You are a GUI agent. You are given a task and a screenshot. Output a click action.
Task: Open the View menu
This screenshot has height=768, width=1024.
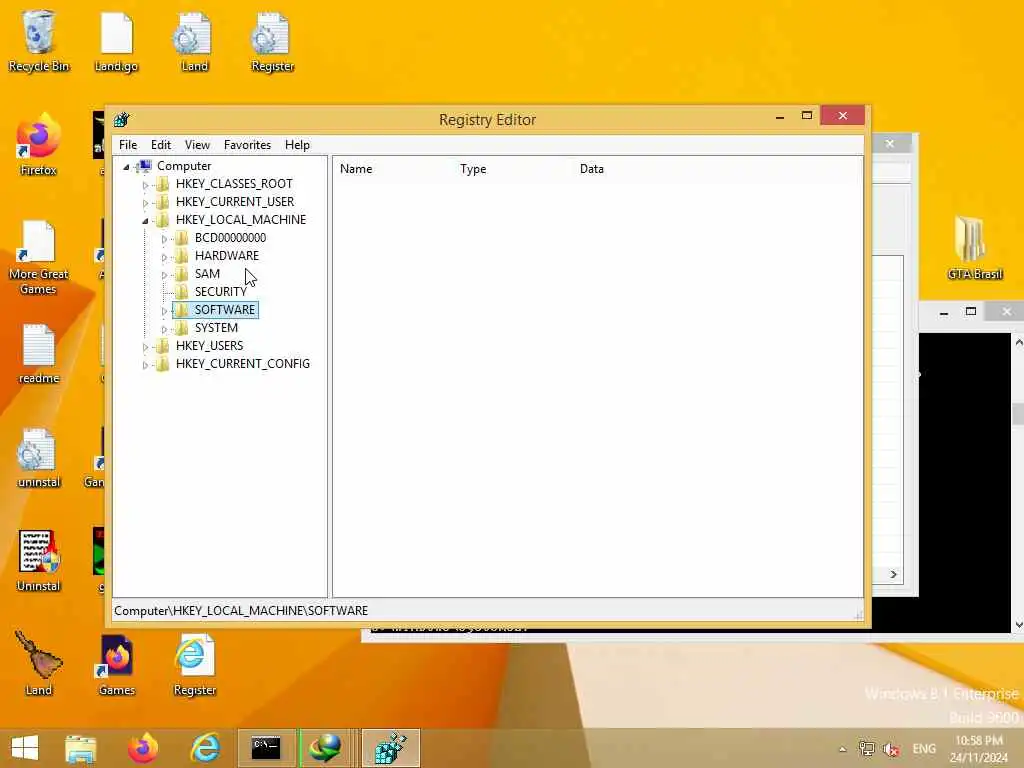point(197,145)
